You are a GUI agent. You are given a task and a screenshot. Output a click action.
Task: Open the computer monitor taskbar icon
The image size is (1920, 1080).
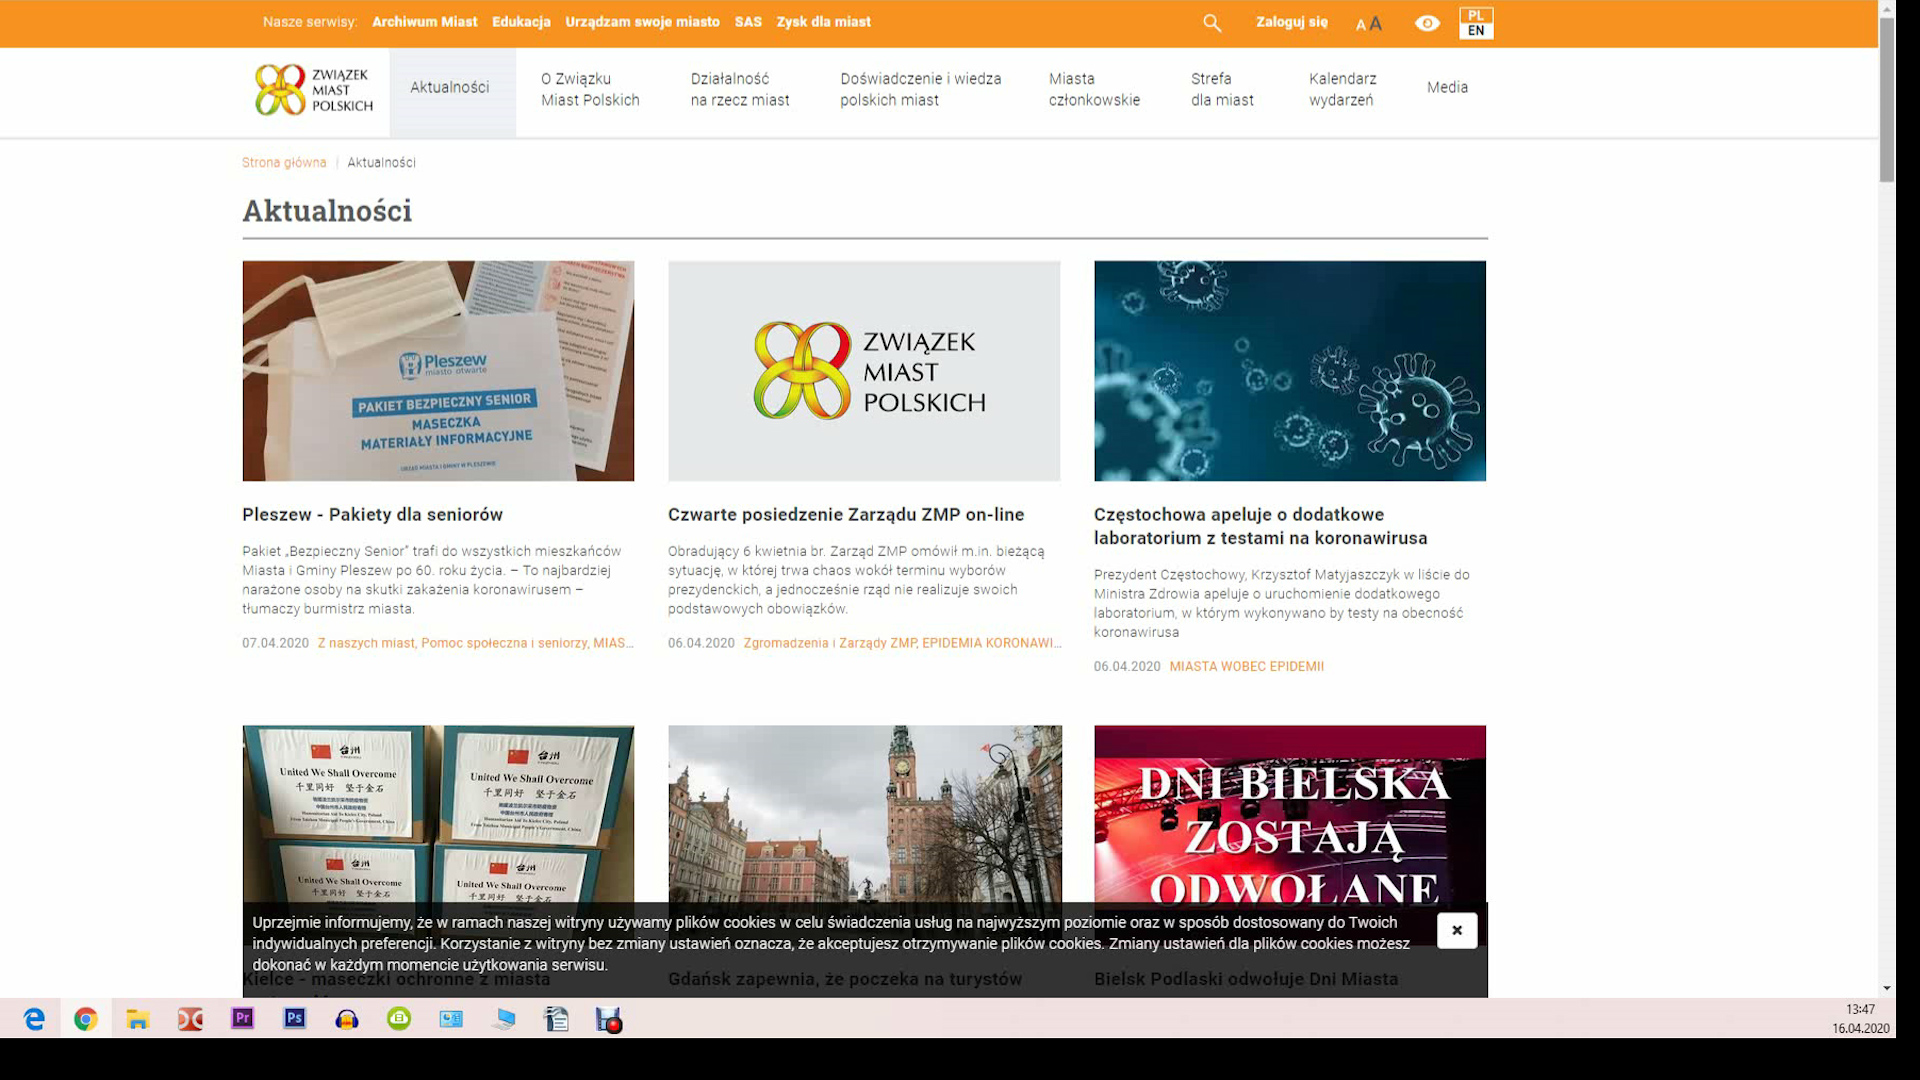click(x=504, y=1019)
